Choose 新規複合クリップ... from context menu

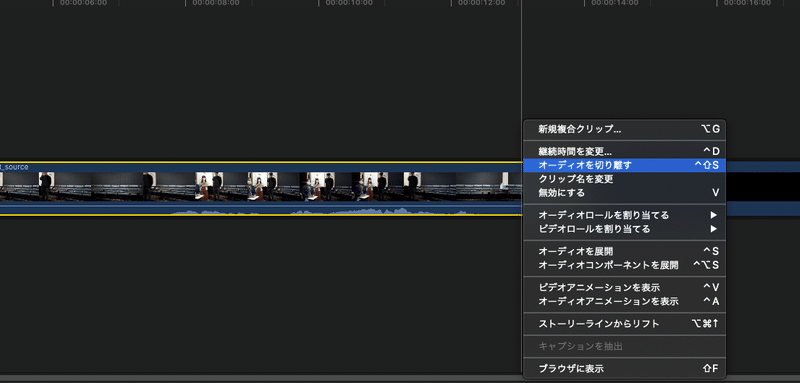click(x=624, y=130)
